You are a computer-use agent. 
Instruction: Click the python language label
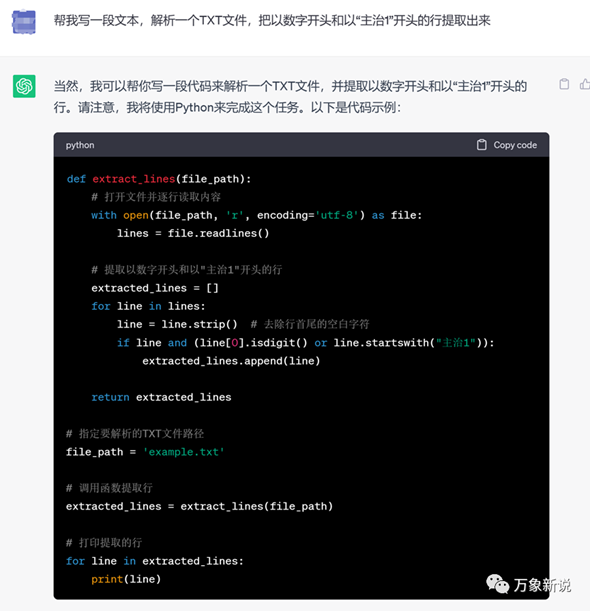click(x=80, y=145)
